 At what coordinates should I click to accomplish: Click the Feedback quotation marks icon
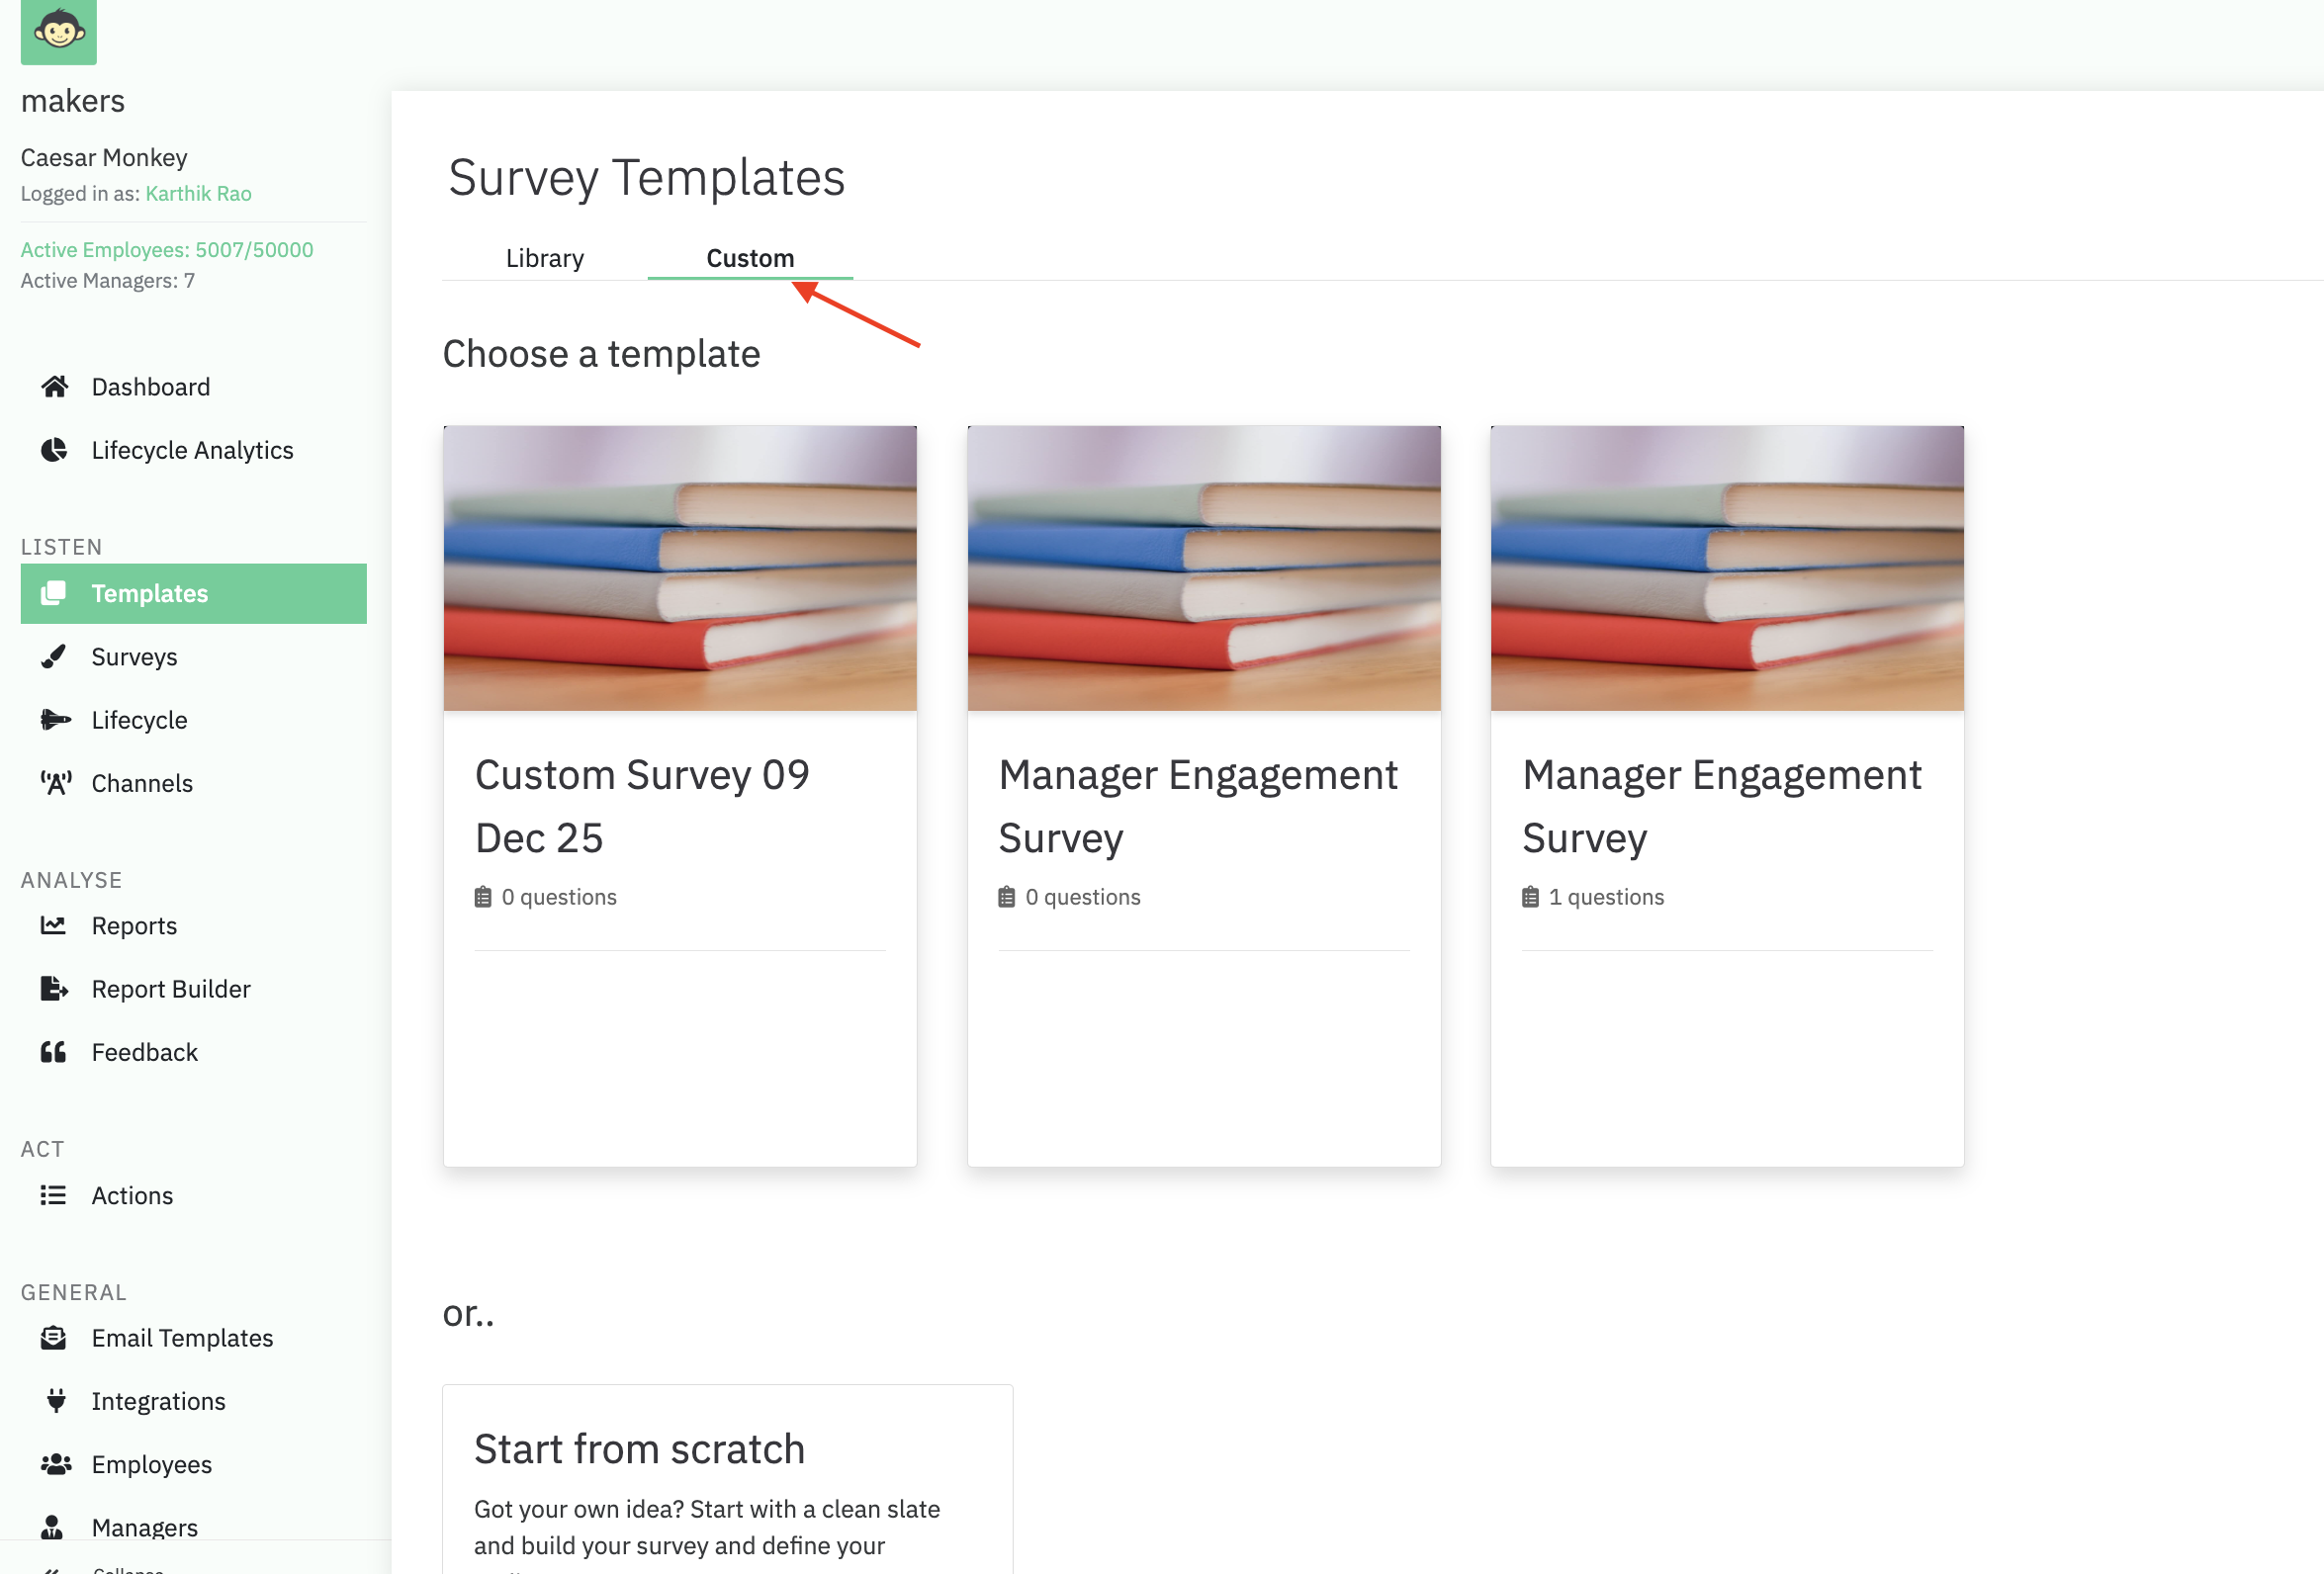[x=54, y=1052]
